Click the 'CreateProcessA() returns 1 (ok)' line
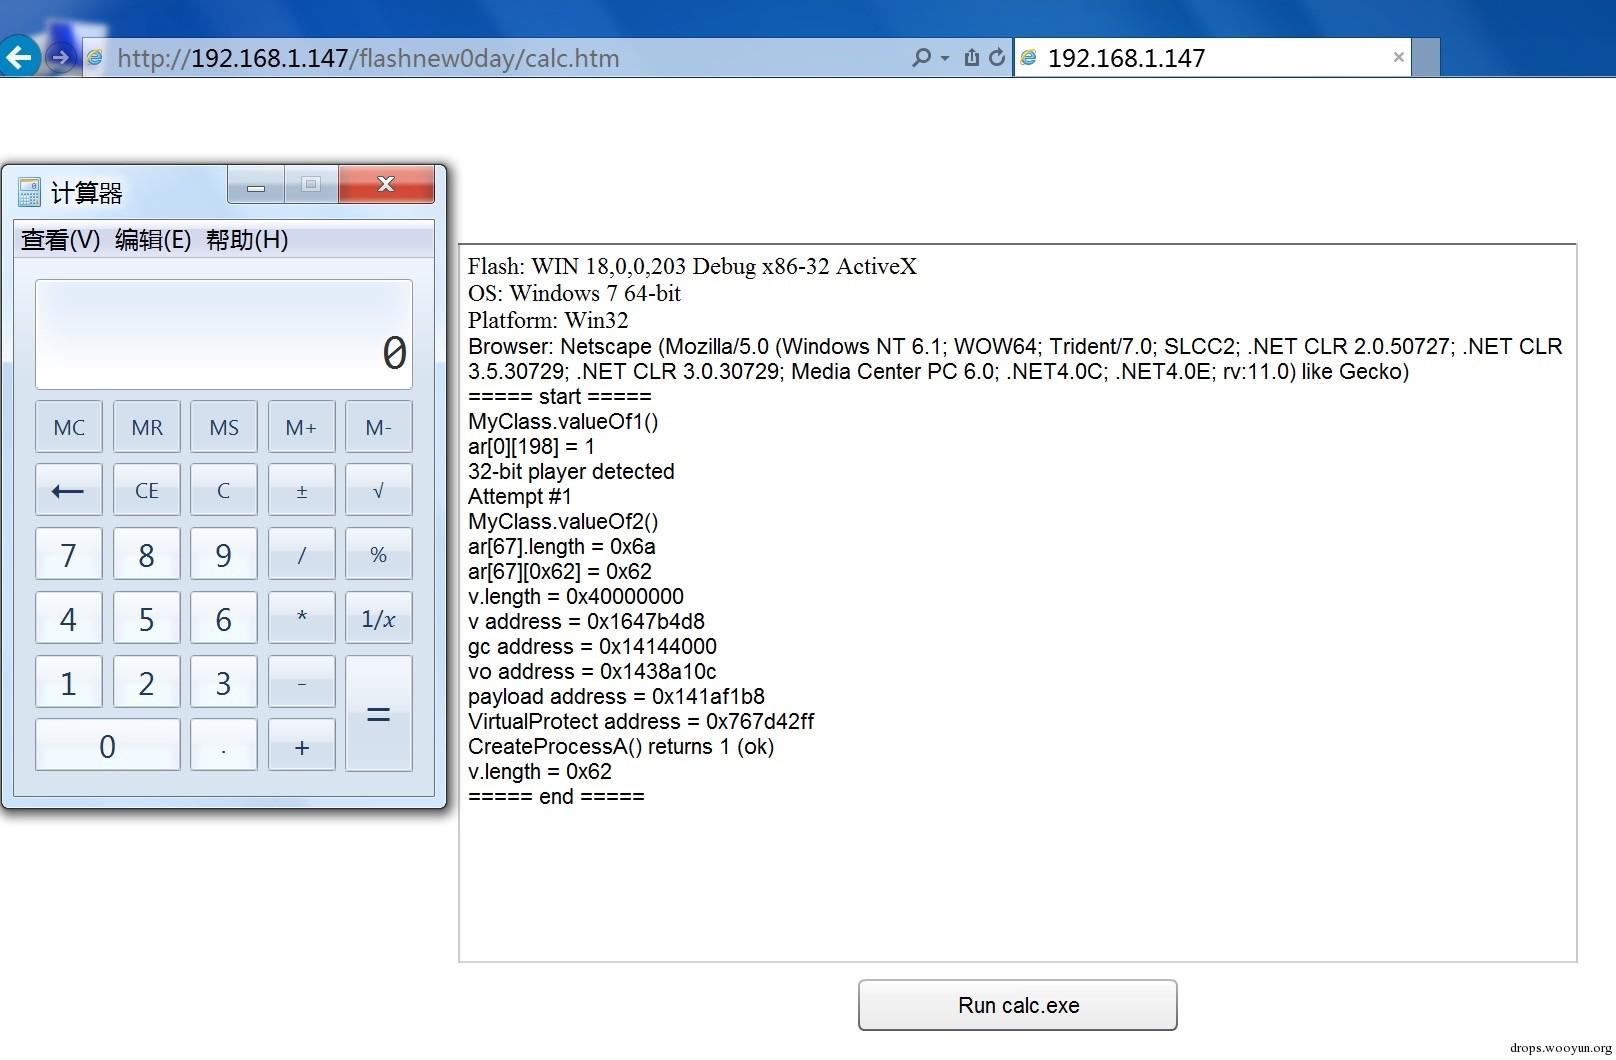The height and width of the screenshot is (1060, 1616). (x=621, y=747)
